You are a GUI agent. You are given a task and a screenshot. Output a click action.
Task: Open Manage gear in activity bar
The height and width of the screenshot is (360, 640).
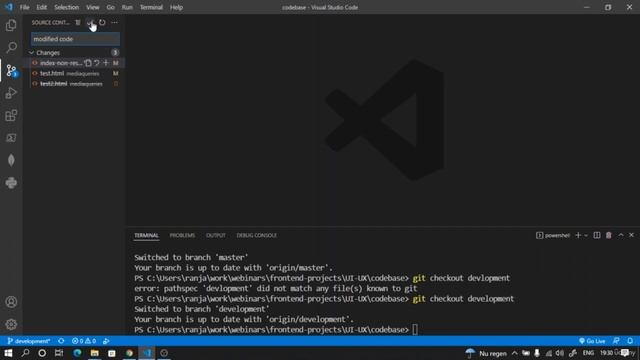coord(11,324)
